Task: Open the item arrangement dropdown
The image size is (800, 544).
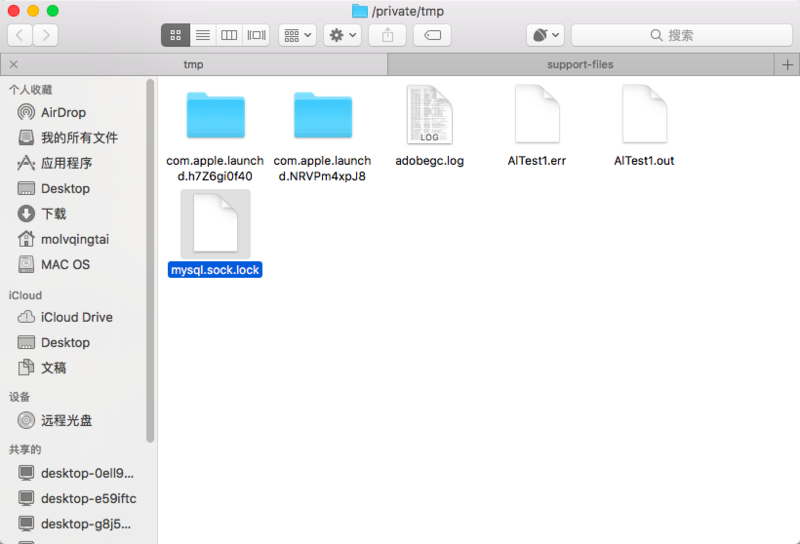Action: point(297,35)
